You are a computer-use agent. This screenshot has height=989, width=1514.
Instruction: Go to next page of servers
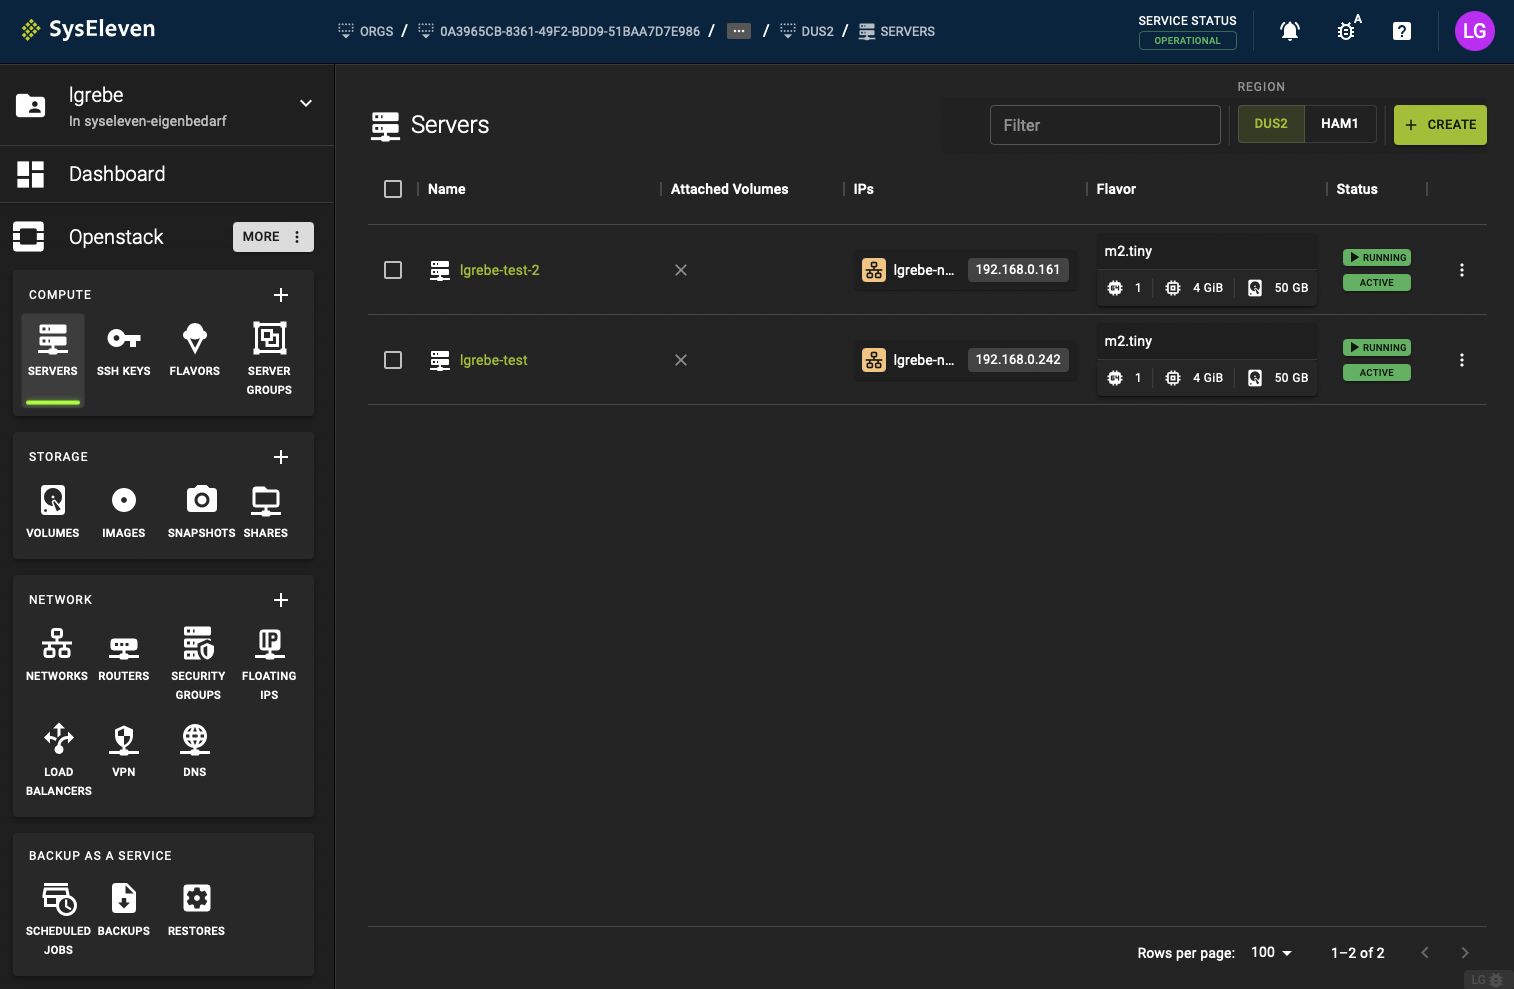pos(1465,953)
